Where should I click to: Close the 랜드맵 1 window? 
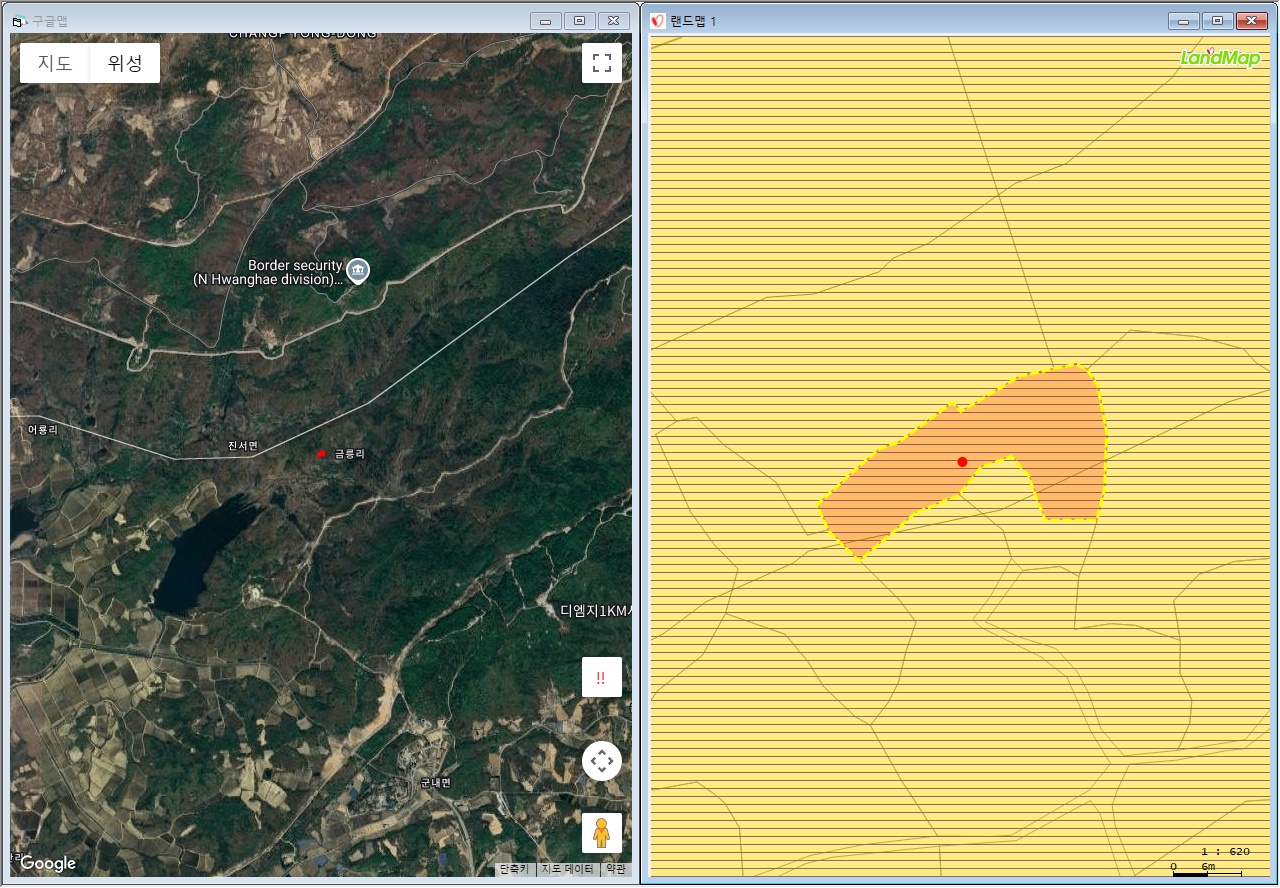(x=1249, y=21)
